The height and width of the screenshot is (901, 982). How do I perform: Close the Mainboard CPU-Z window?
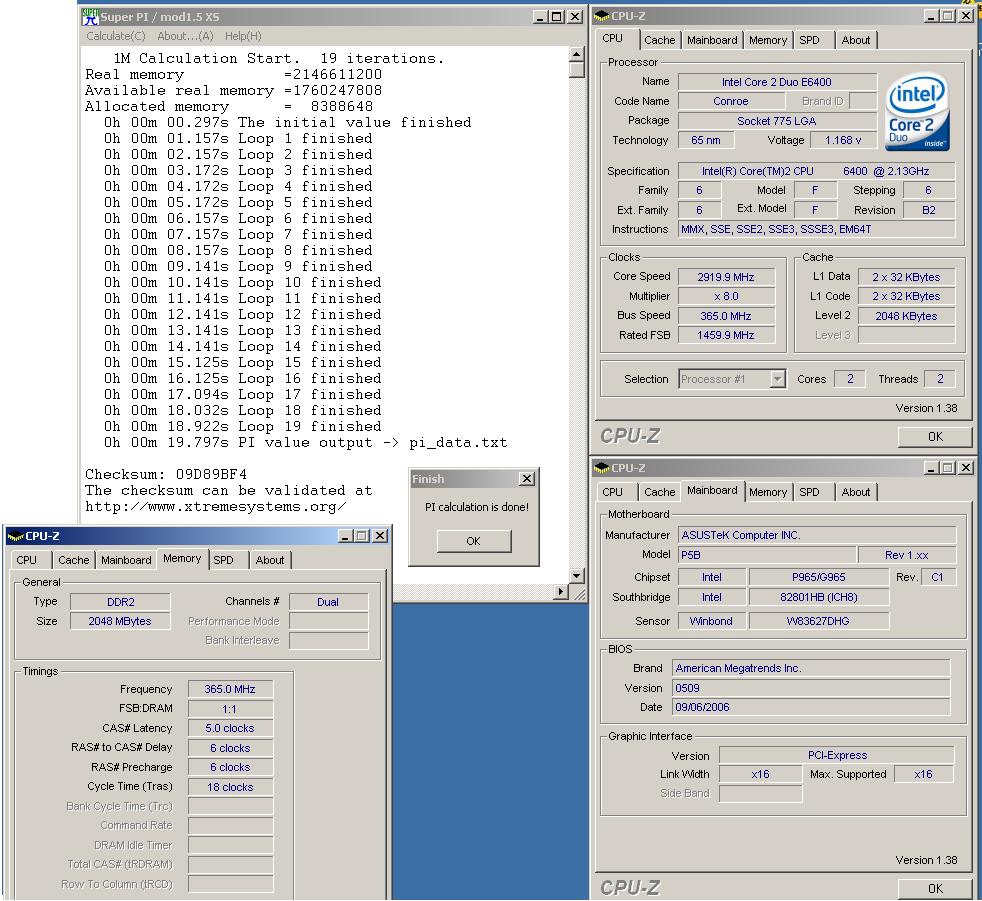click(966, 468)
